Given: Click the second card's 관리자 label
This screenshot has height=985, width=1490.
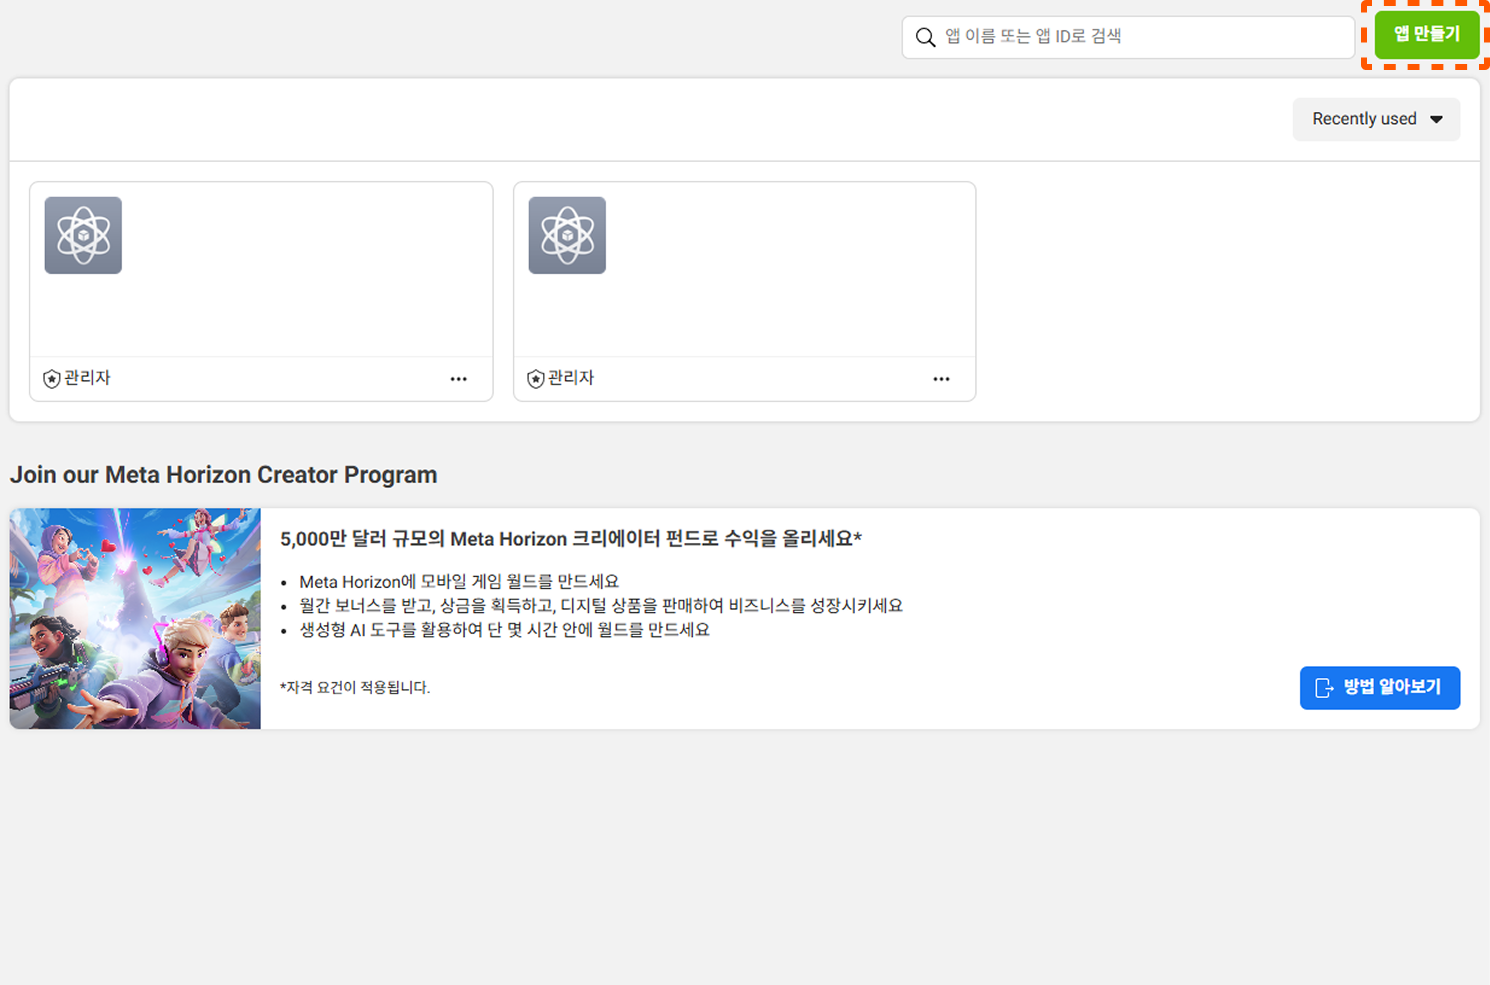Looking at the screenshot, I should 571,378.
